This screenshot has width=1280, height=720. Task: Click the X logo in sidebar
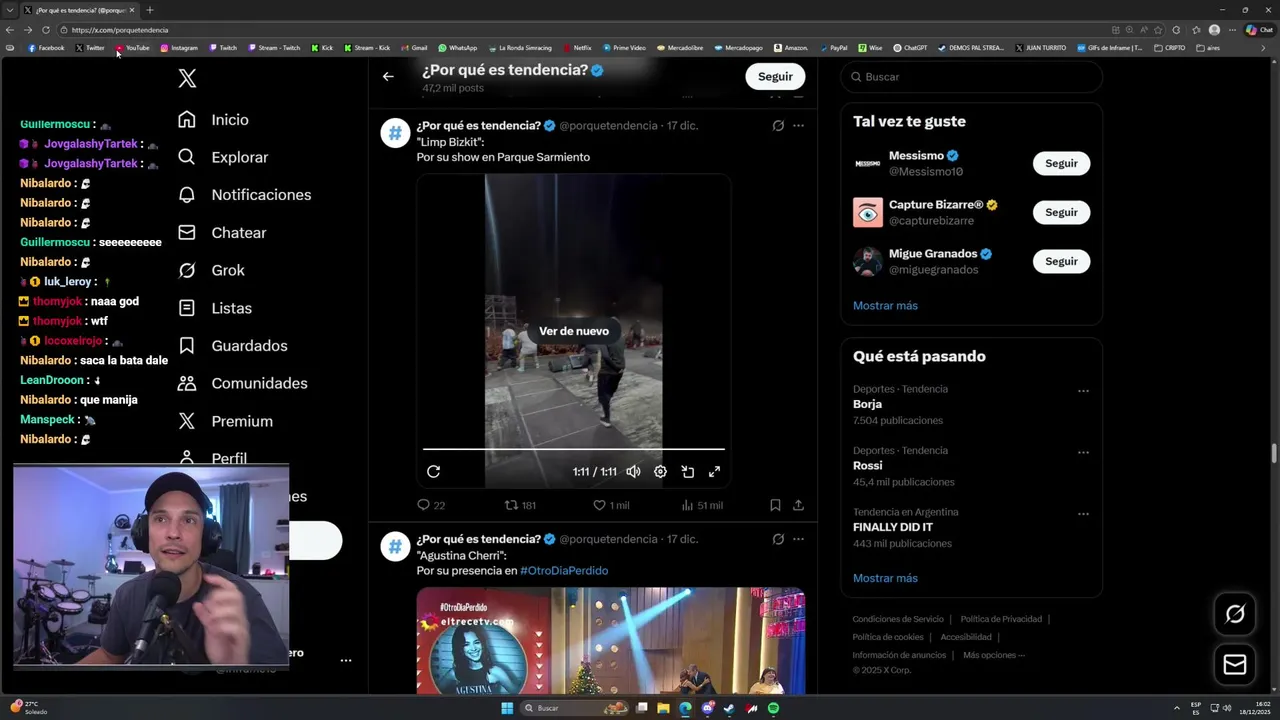click(187, 78)
